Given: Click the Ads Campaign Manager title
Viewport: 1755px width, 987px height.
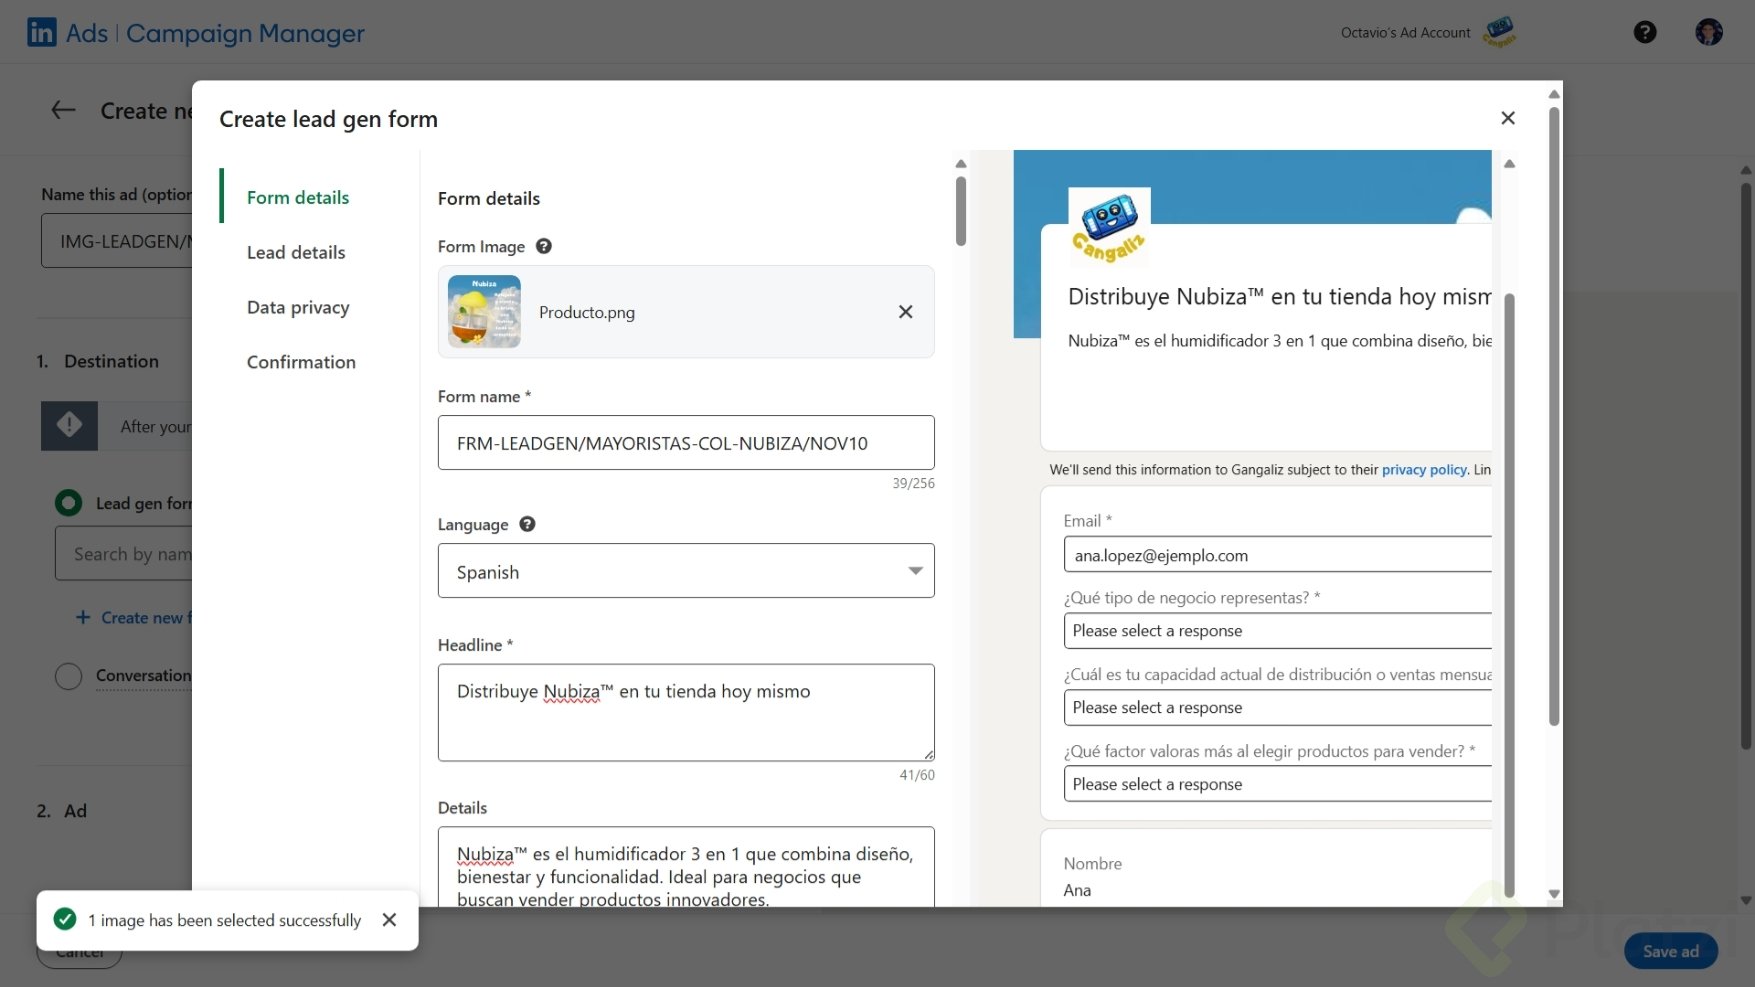Looking at the screenshot, I should tap(215, 33).
